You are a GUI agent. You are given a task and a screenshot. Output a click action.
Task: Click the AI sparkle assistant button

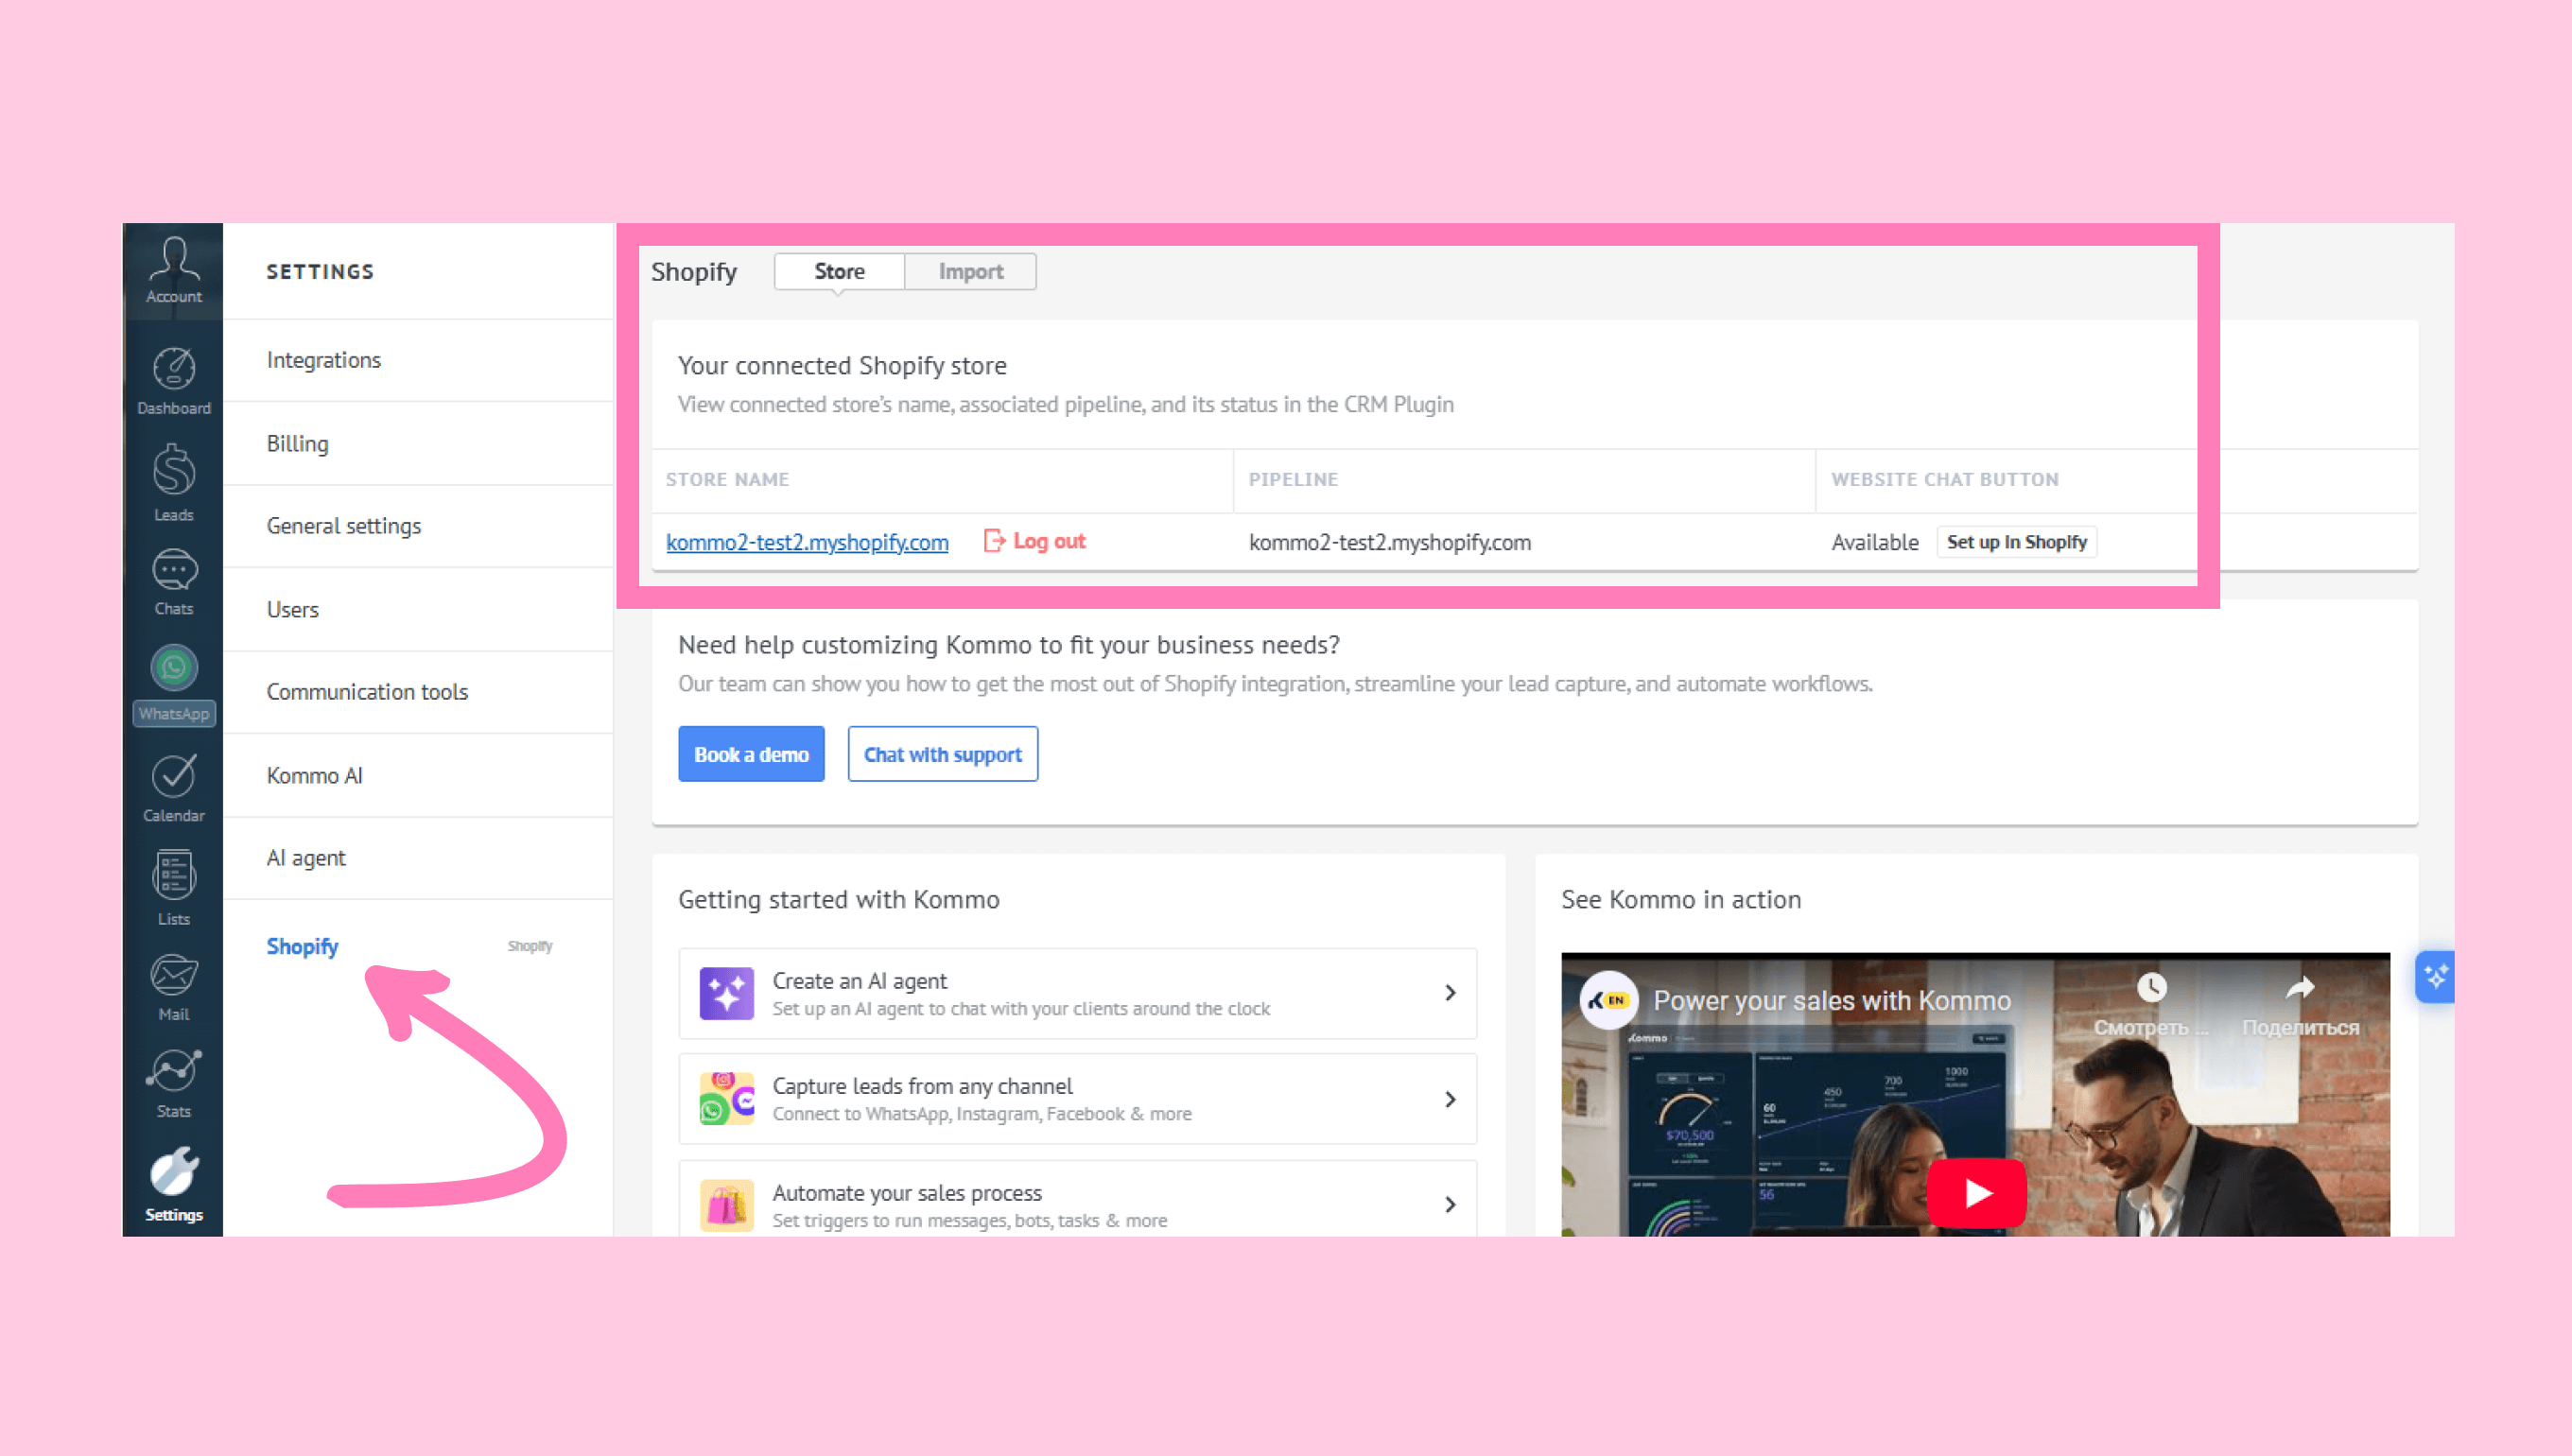click(x=2435, y=977)
